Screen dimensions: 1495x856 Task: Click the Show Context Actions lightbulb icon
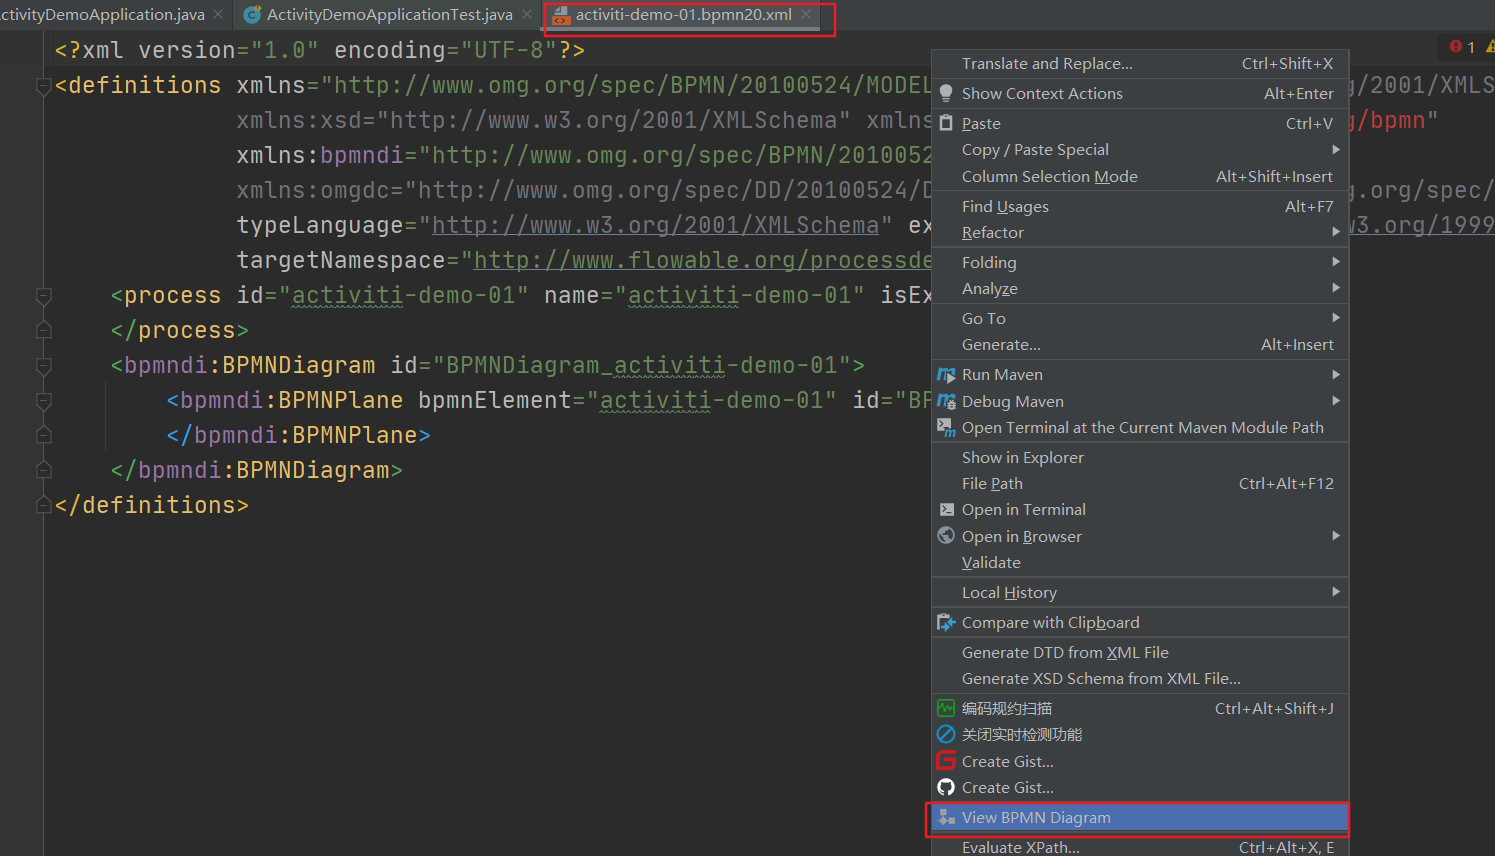946,93
